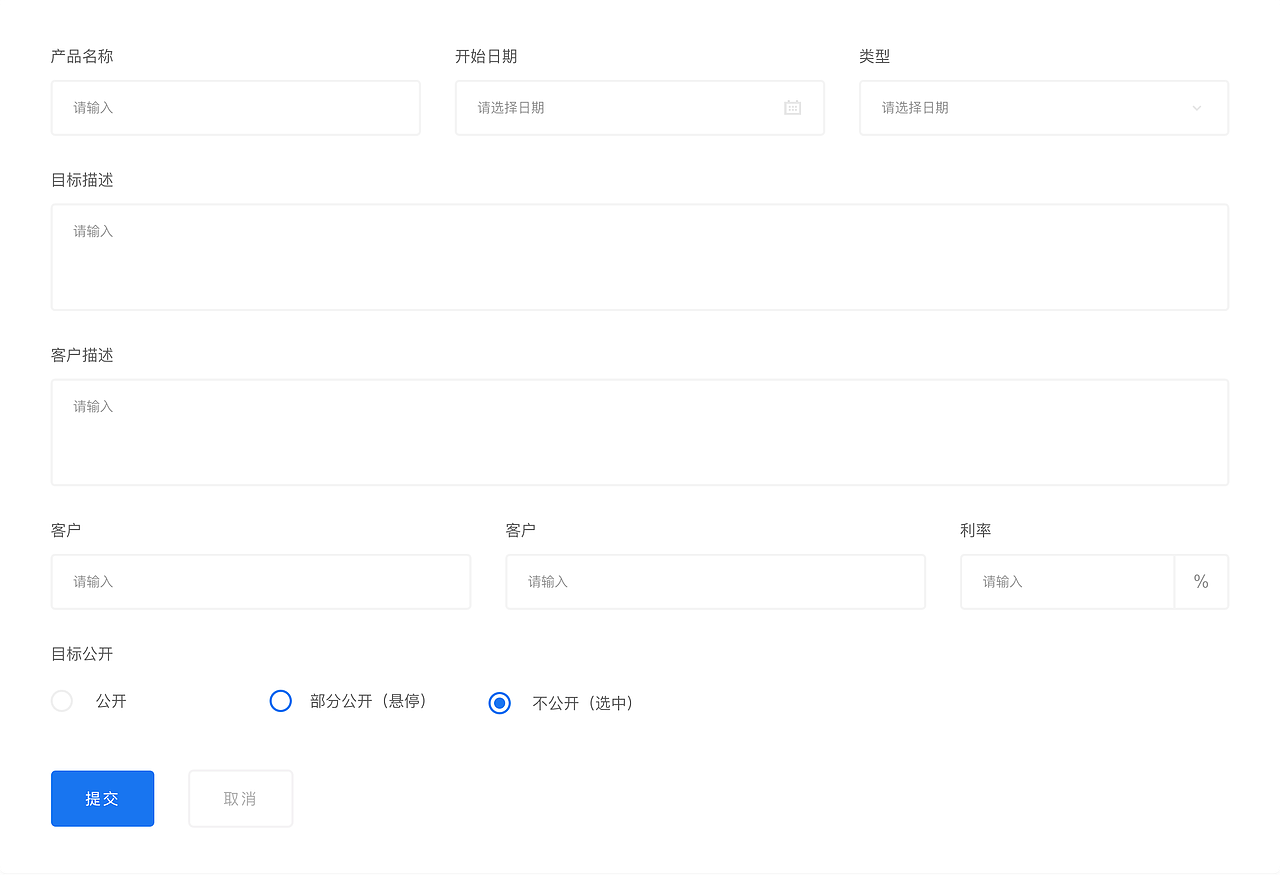Click the 客户 label above the middle field
Image resolution: width=1280 pixels, height=875 pixels.
[520, 530]
